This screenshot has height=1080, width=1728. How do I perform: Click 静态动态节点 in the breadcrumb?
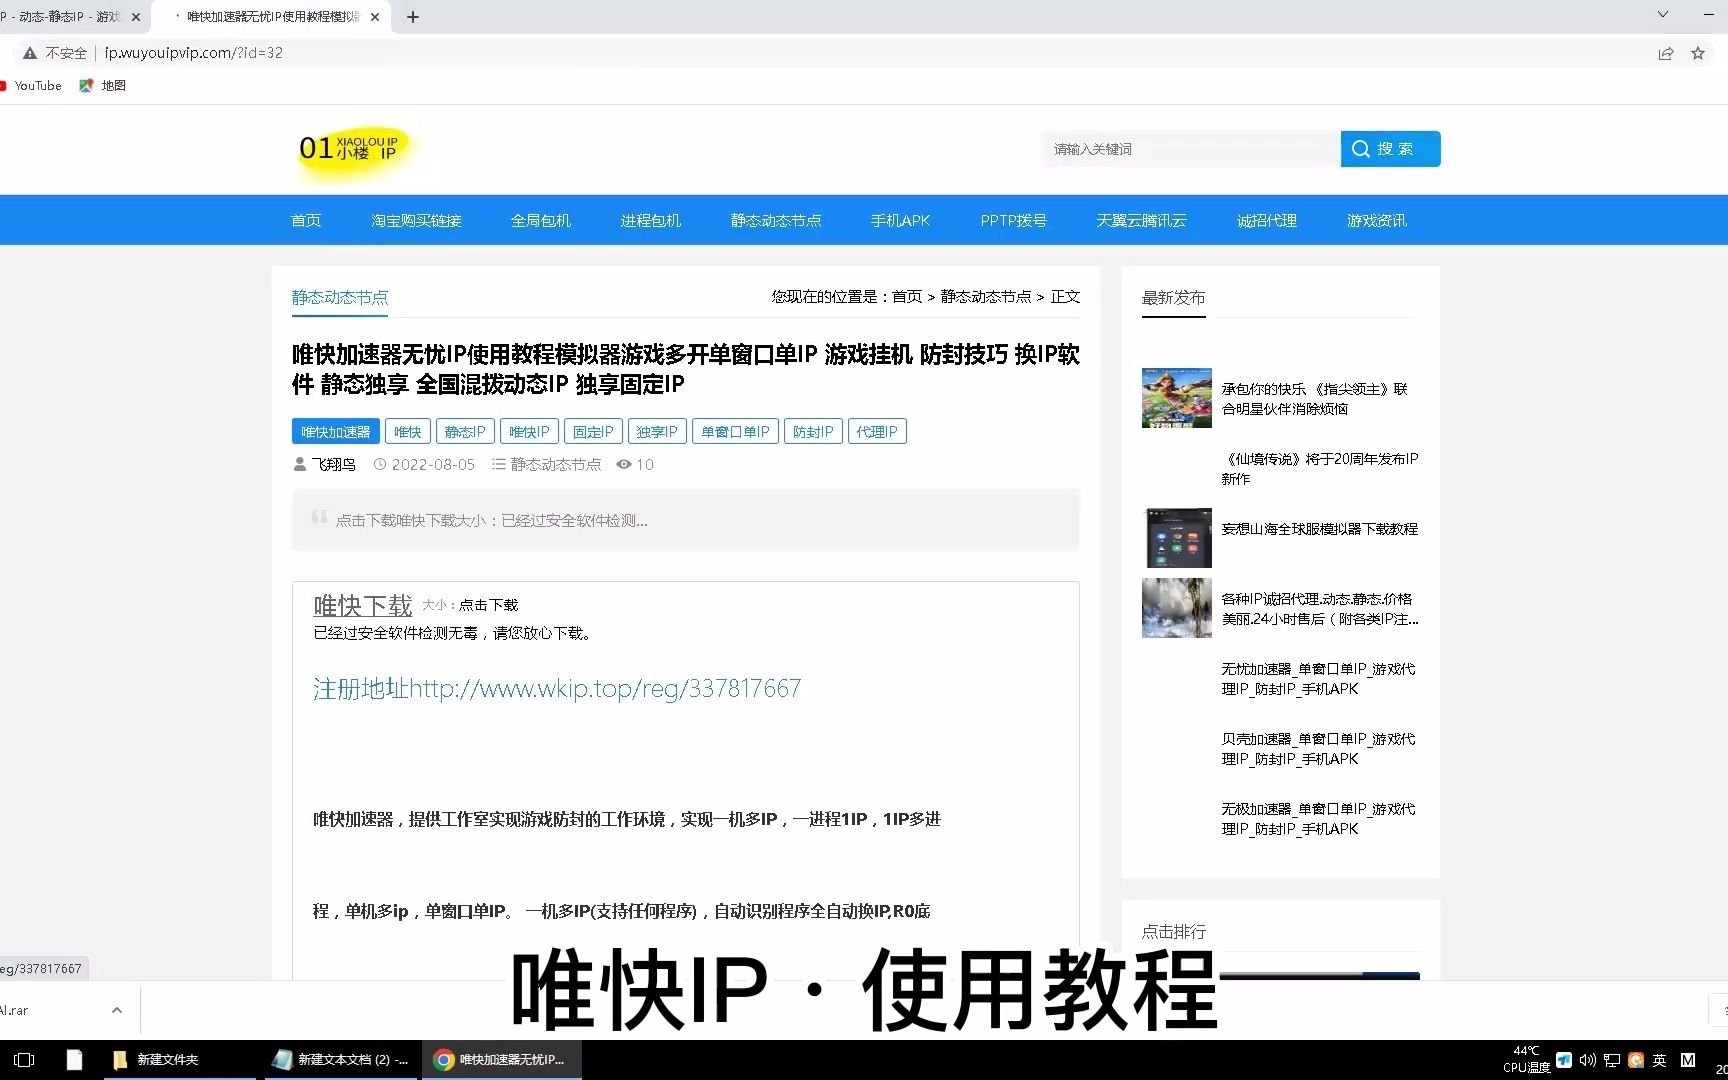[x=986, y=296]
